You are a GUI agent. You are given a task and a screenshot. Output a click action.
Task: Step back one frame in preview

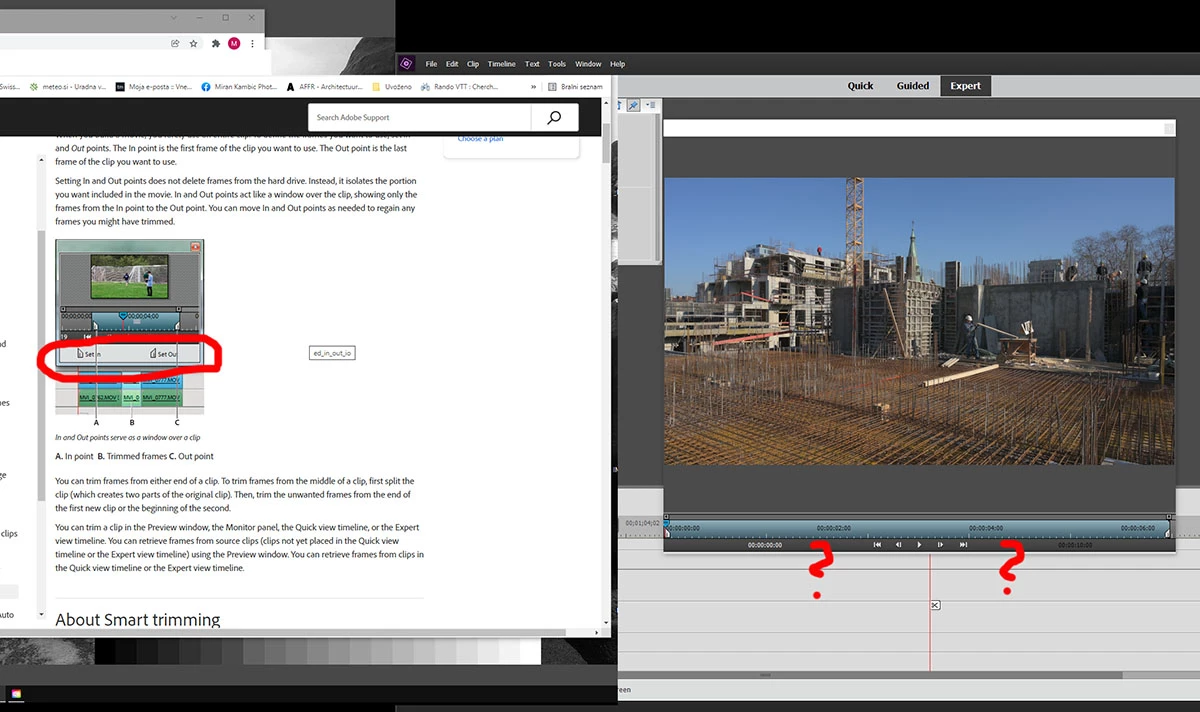898,545
